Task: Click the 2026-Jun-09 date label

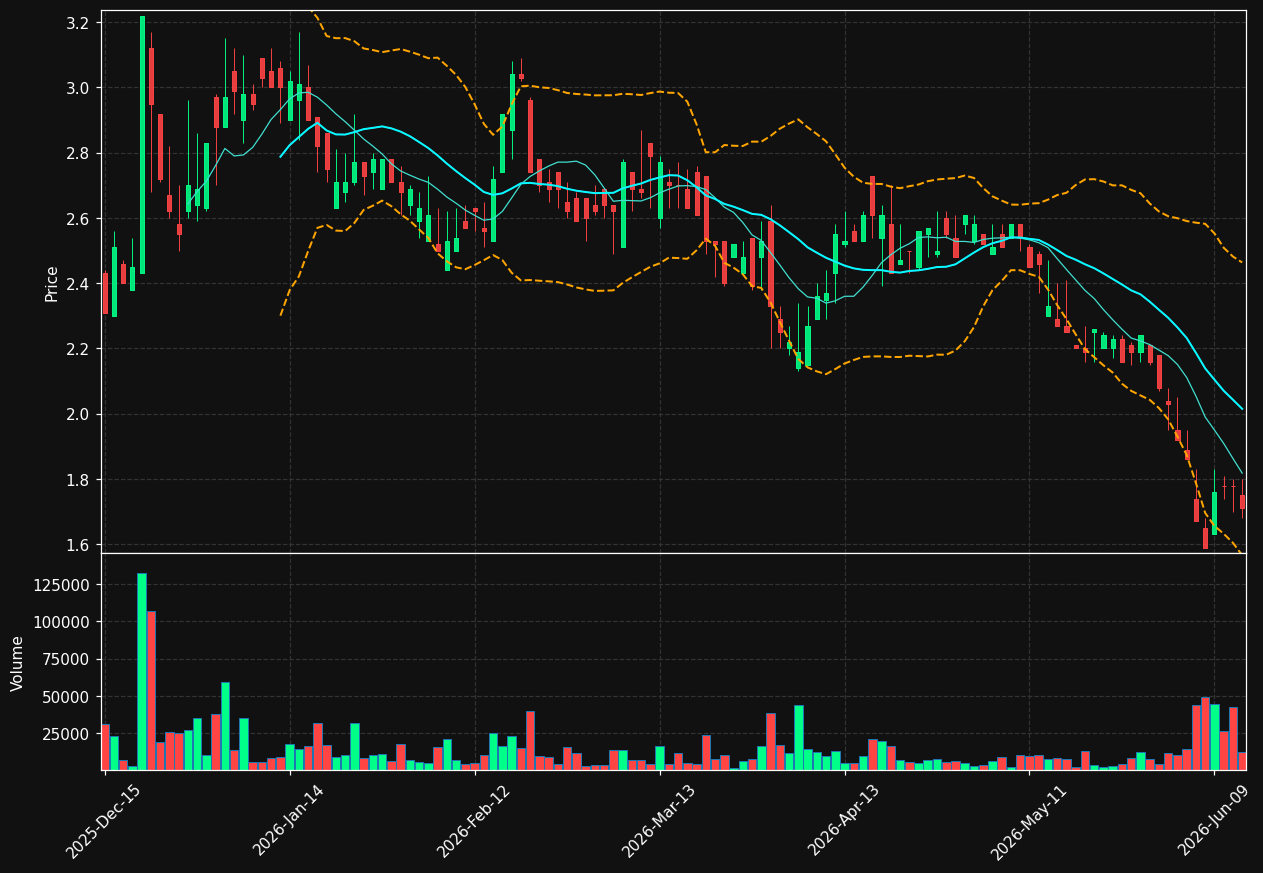Action: (1215, 821)
